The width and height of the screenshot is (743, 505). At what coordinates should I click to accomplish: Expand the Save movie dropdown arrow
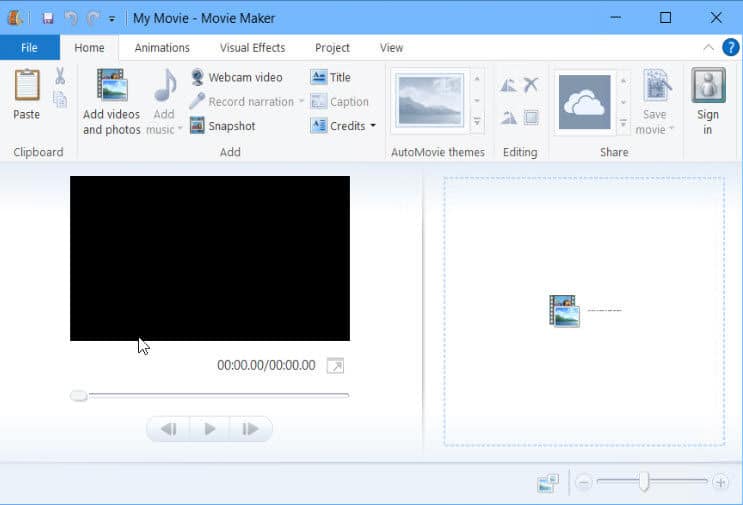tap(671, 129)
